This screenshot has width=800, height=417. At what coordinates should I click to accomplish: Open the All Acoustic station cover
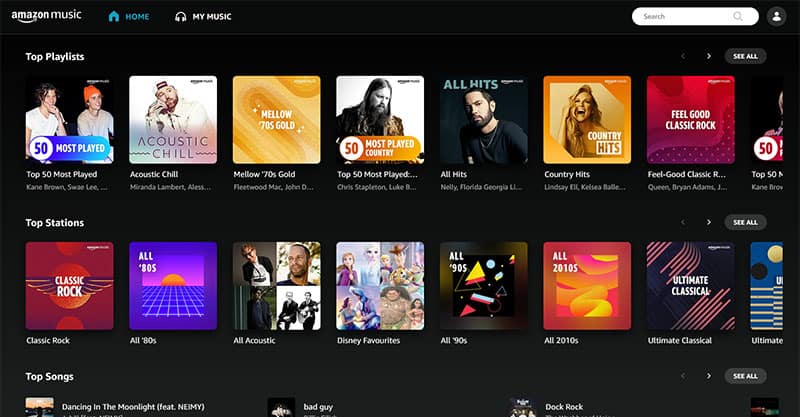[277, 286]
